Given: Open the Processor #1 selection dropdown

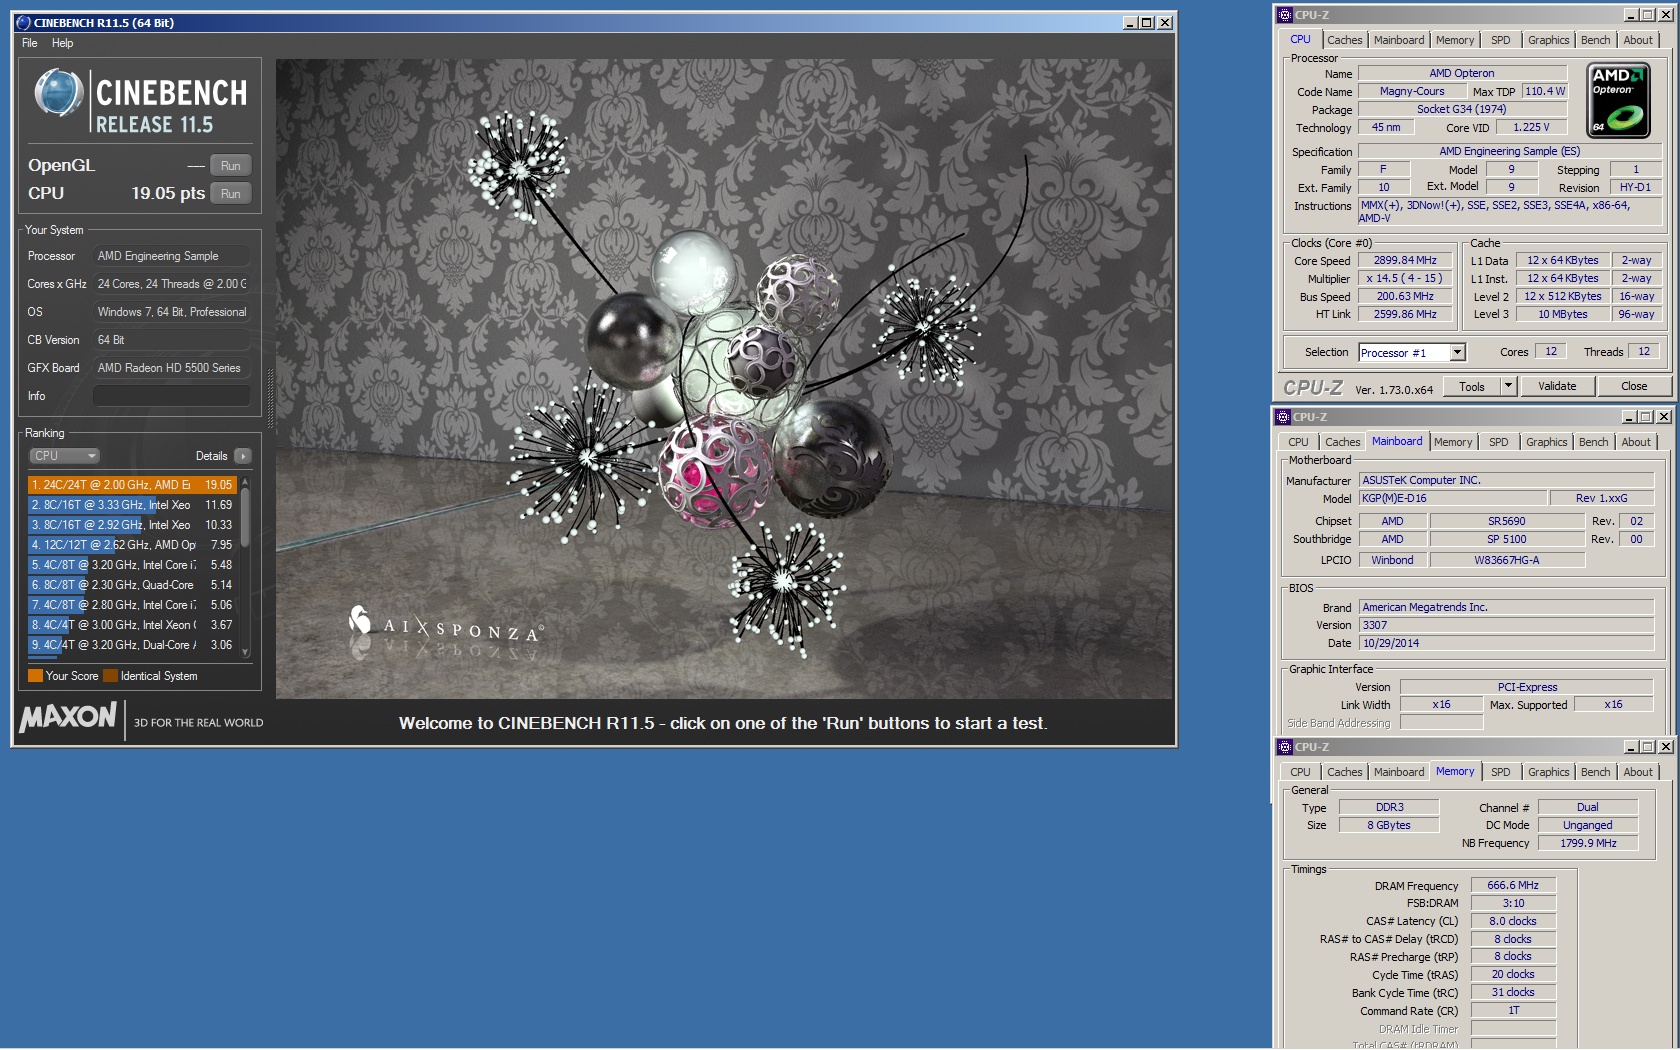Looking at the screenshot, I should pyautogui.click(x=1412, y=353).
